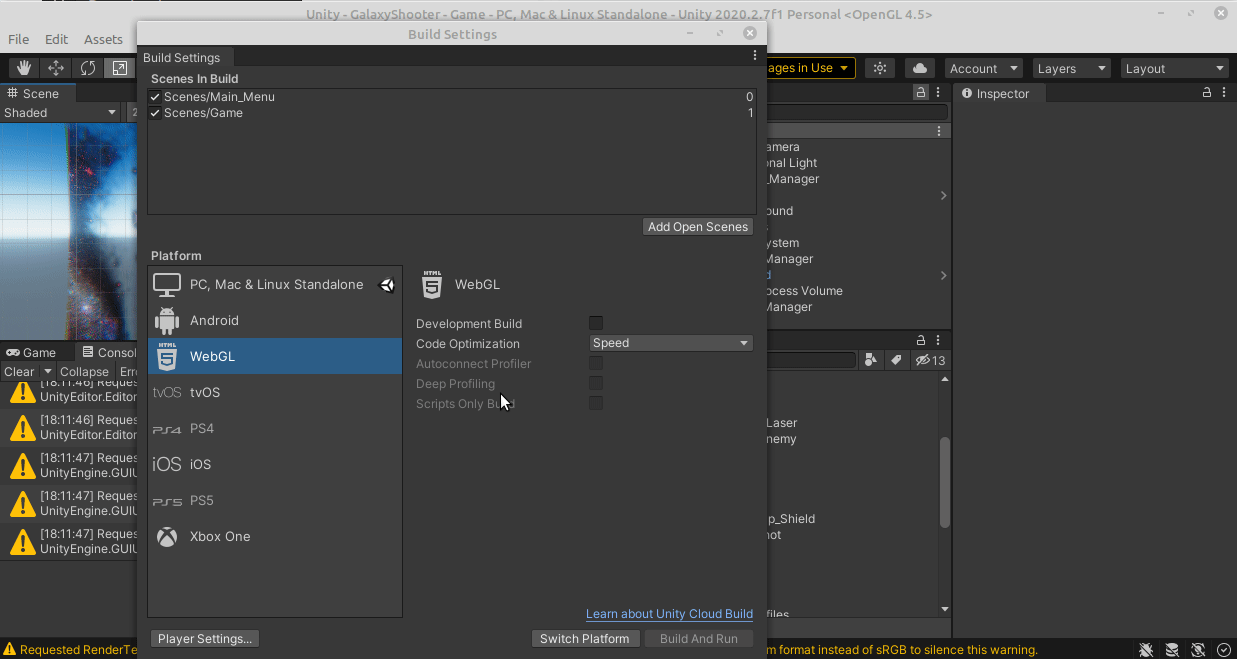Toggle hidden packages visibility showing 13
1237x659 pixels.
tap(931, 360)
